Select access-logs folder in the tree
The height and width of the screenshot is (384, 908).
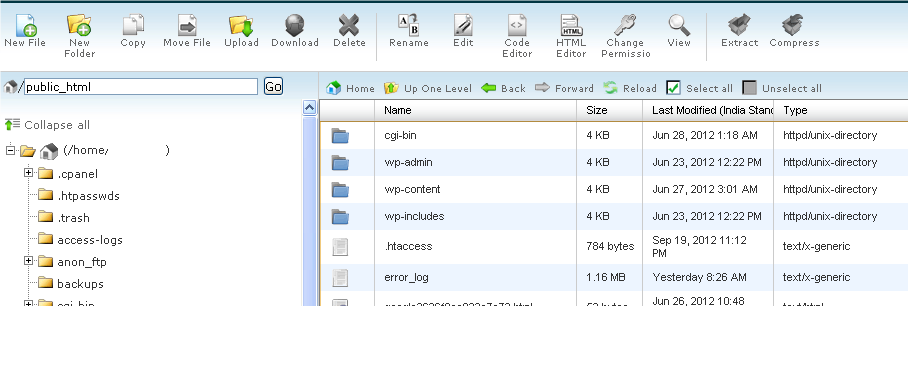pyautogui.click(x=90, y=240)
